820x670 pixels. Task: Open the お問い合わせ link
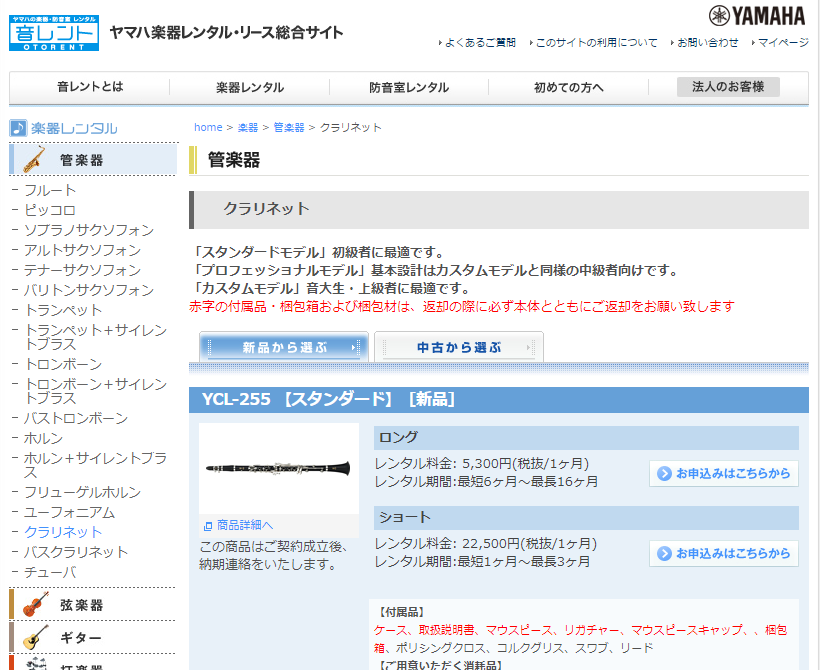(x=708, y=42)
